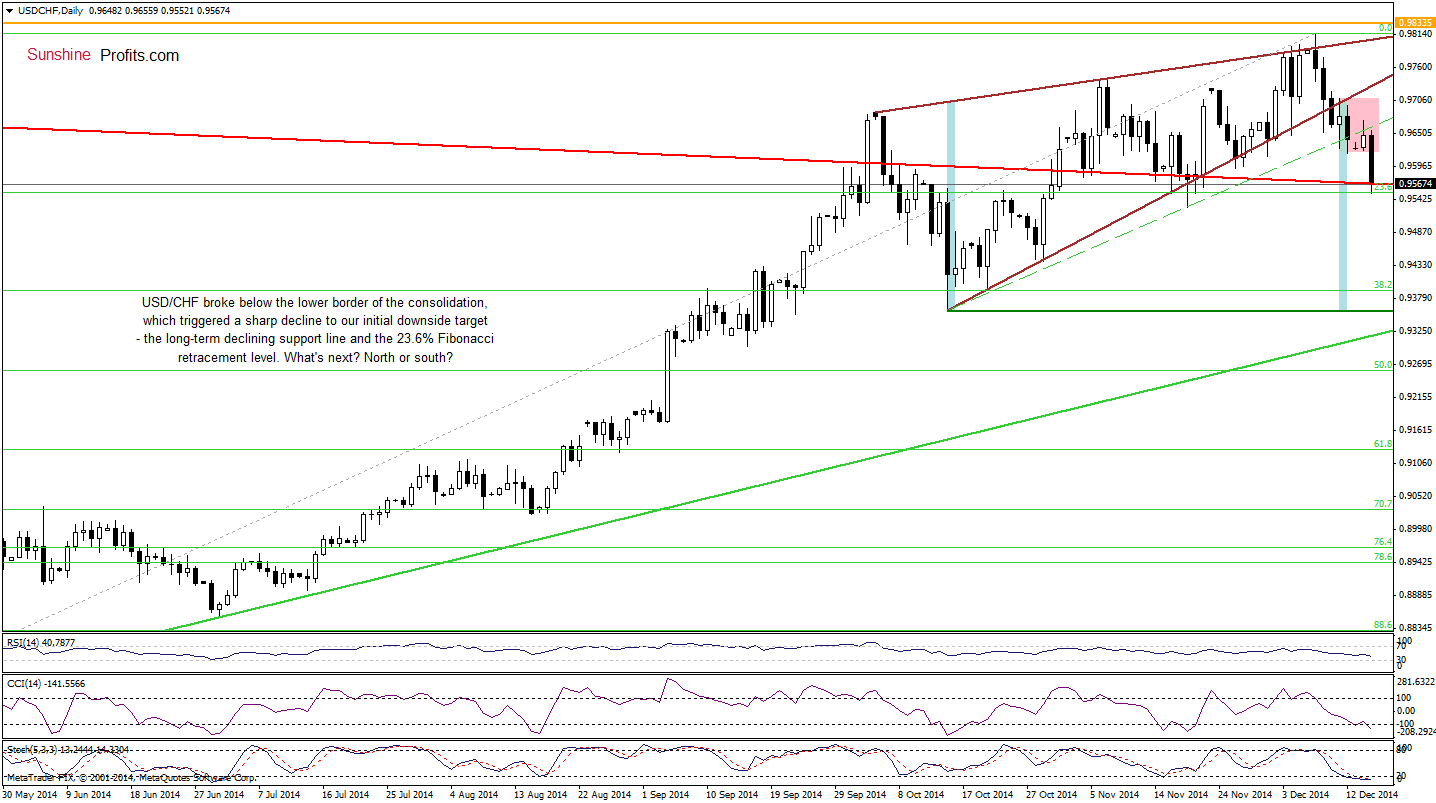Click the 1 Sep 2014 date label
The width and height of the screenshot is (1436, 803).
coord(667,795)
